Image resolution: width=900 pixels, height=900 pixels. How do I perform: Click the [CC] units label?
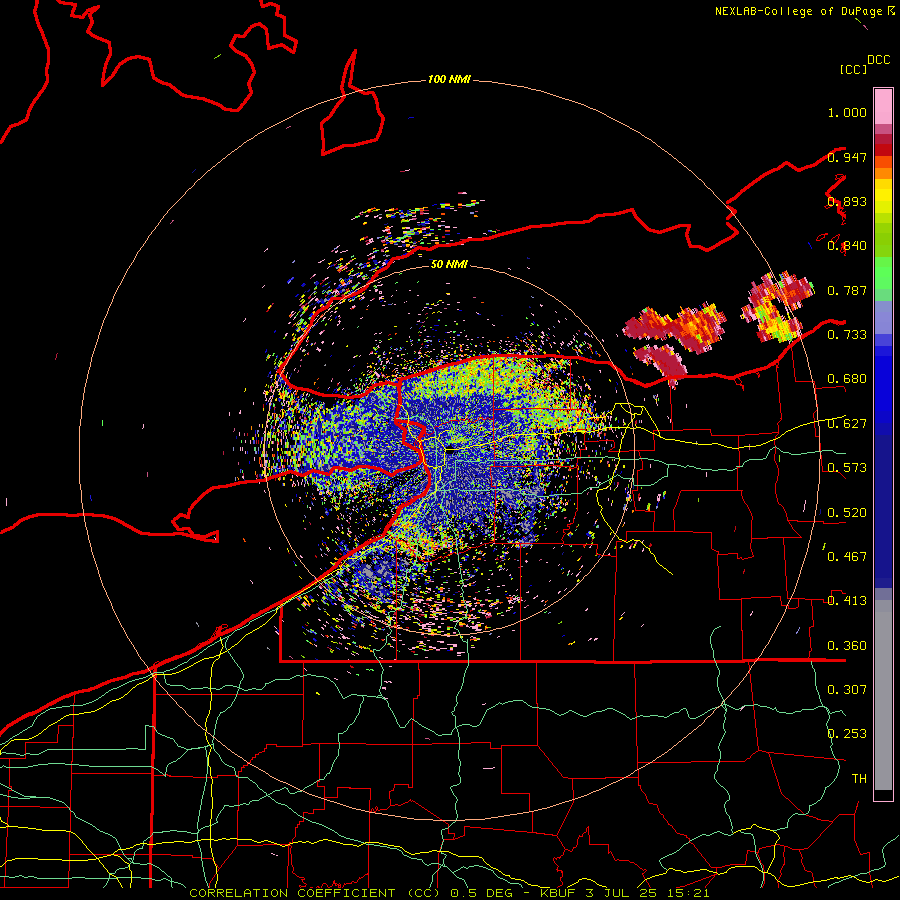point(853,69)
